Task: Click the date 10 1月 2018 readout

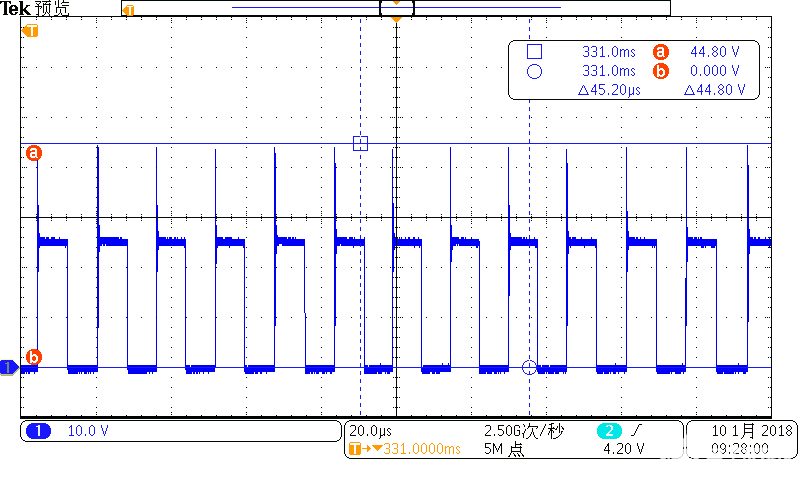Action: tap(752, 431)
